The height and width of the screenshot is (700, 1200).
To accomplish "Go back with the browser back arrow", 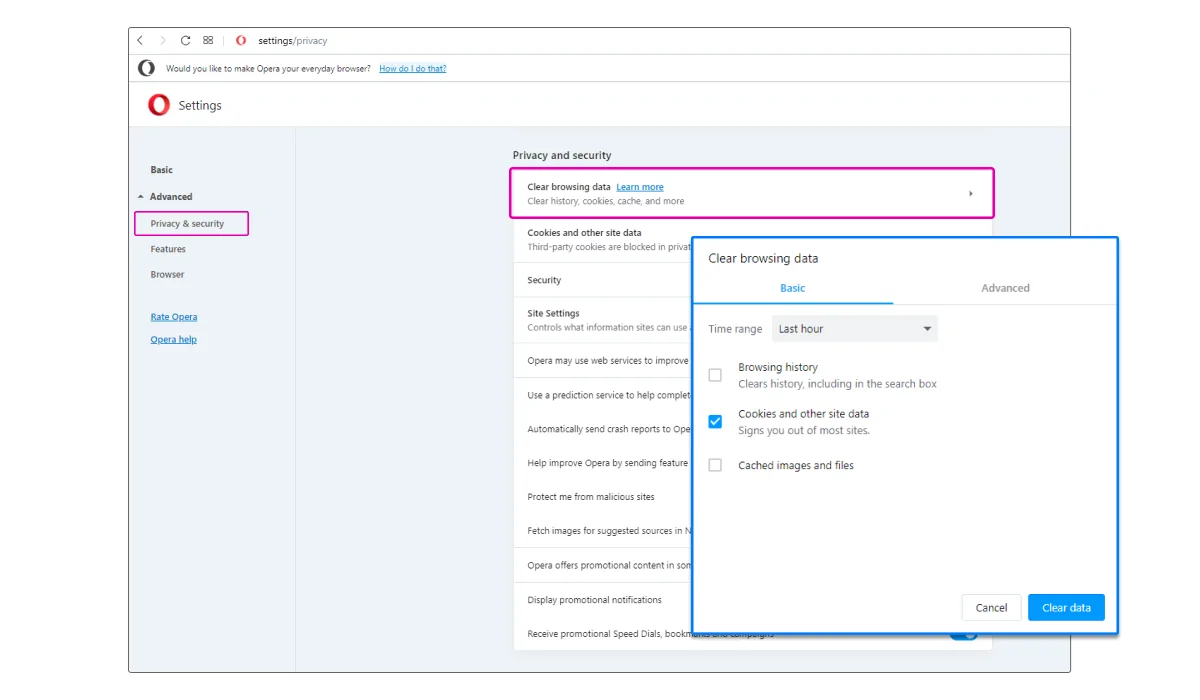I will [140, 41].
